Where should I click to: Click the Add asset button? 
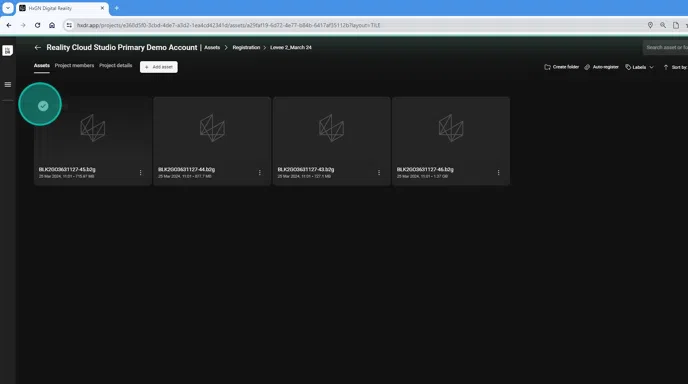click(x=159, y=67)
